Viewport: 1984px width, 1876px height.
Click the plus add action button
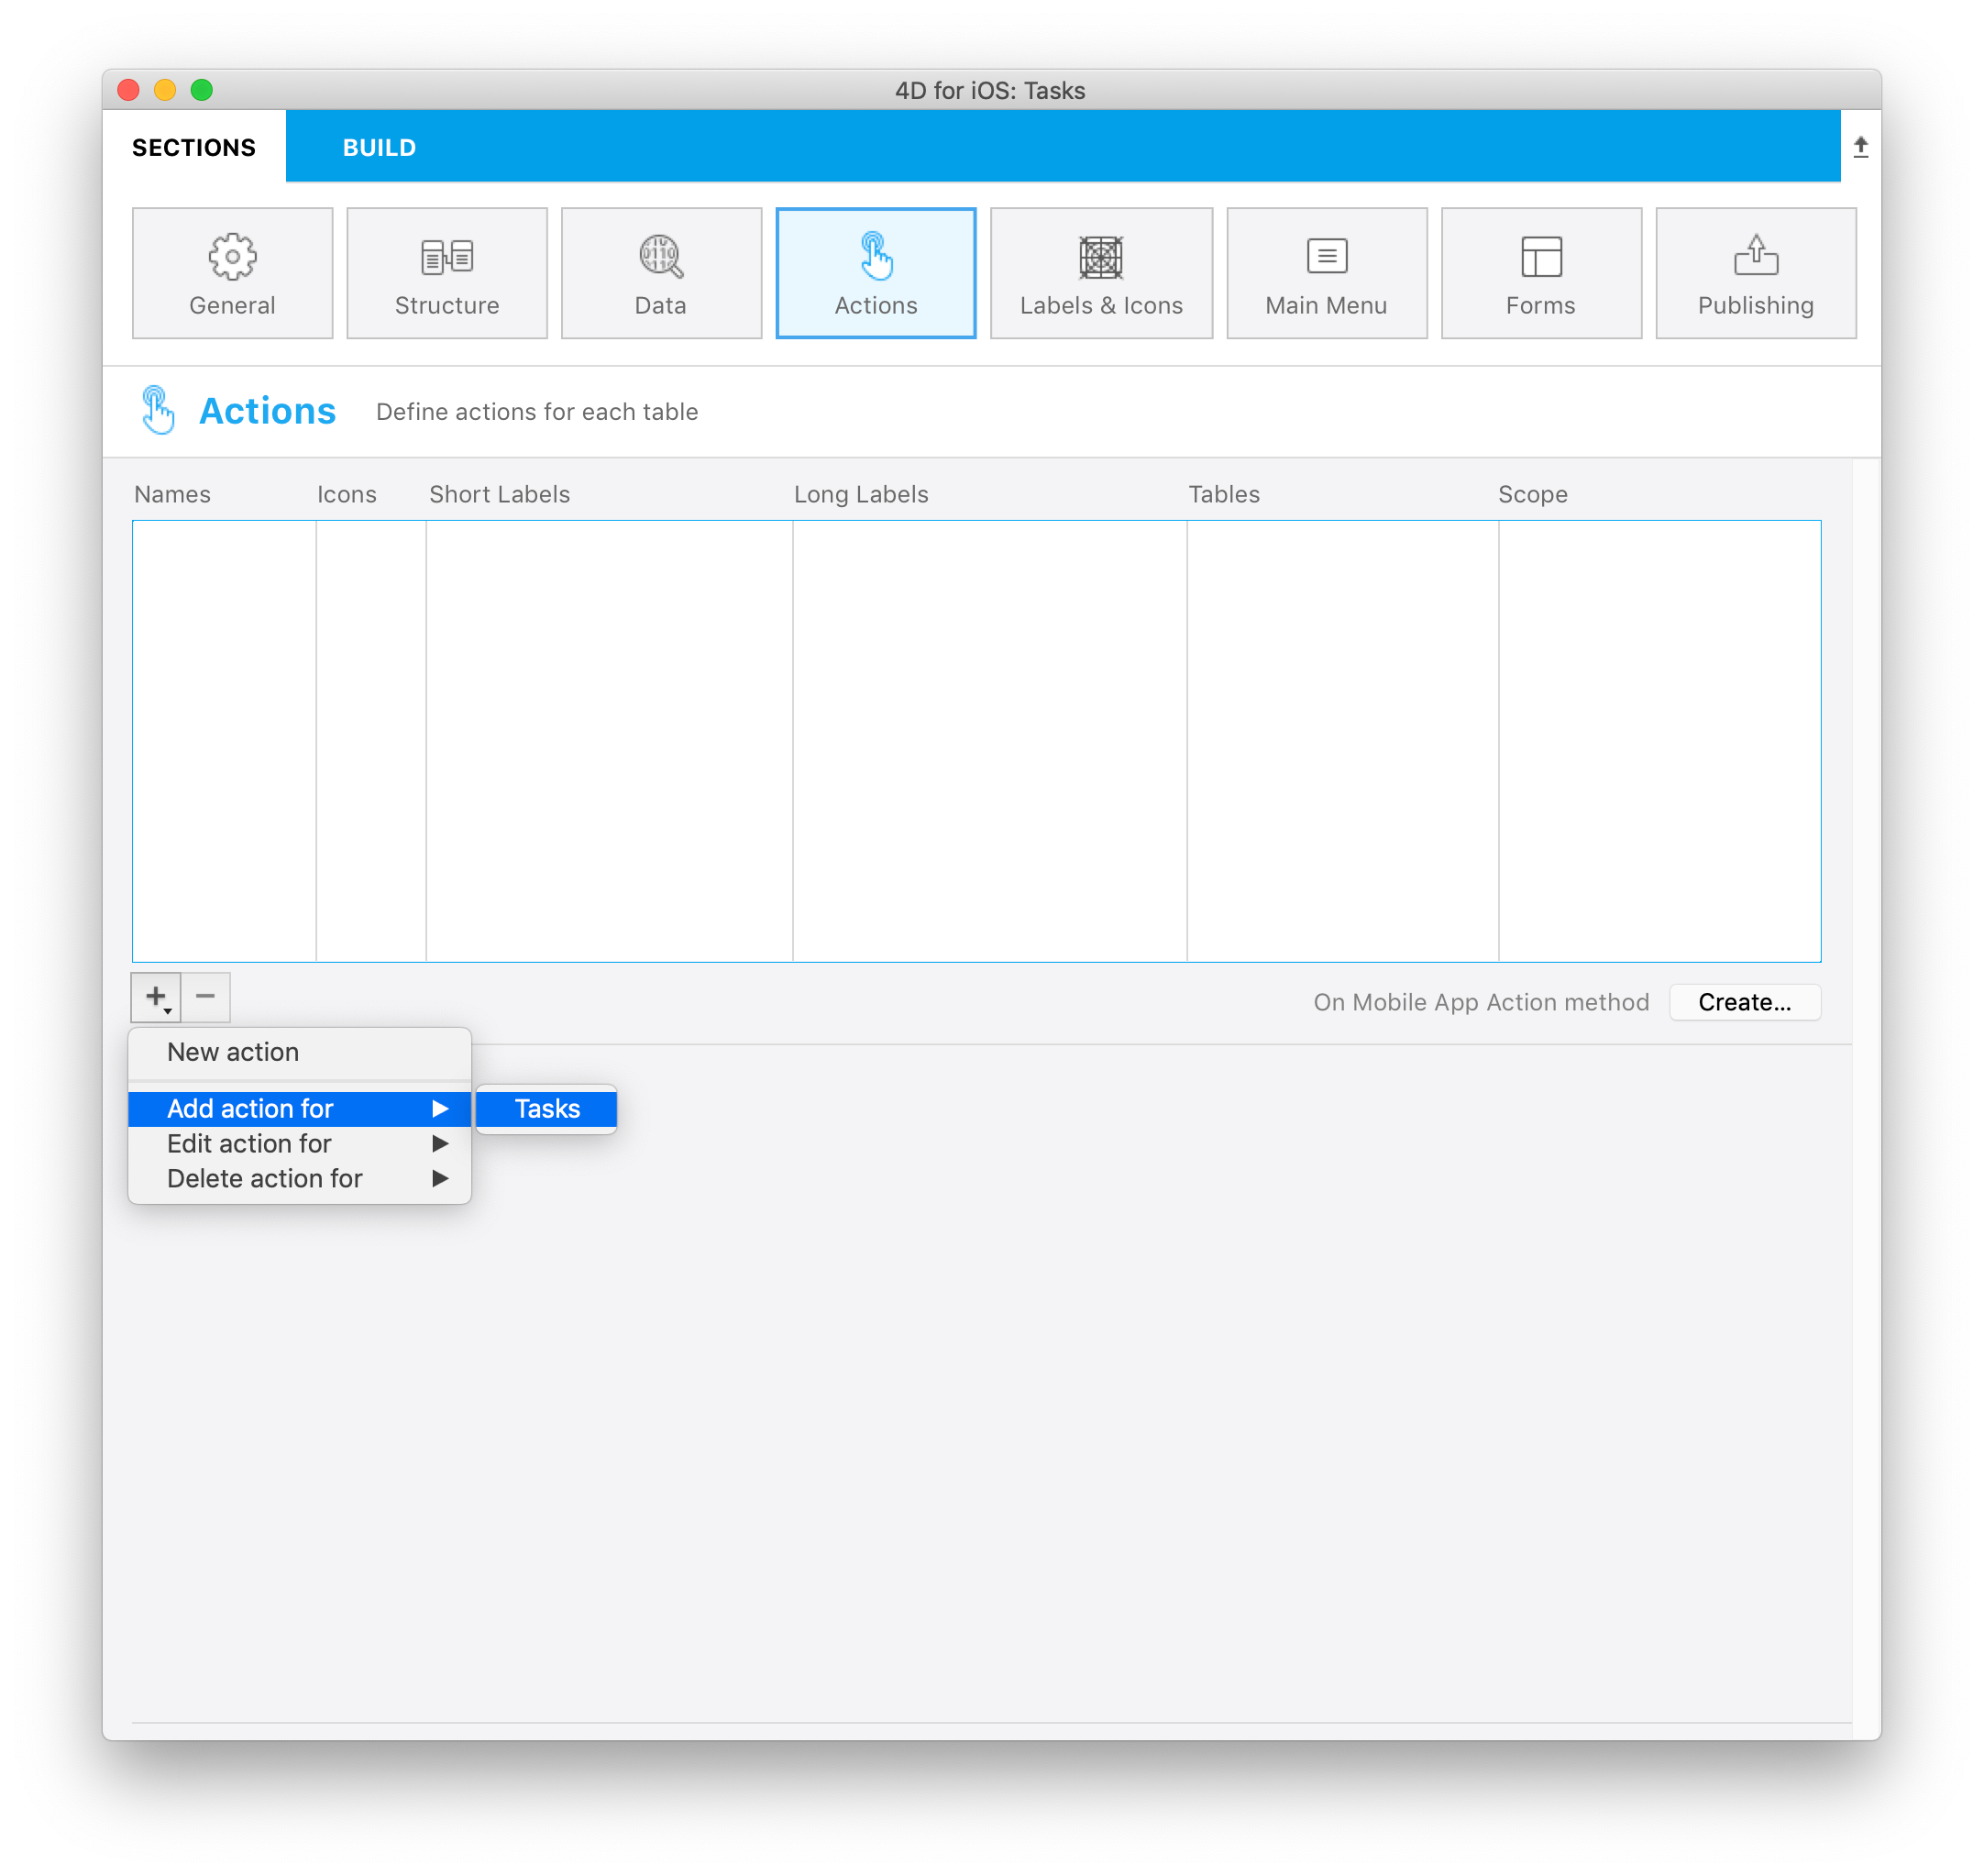pos(157,998)
